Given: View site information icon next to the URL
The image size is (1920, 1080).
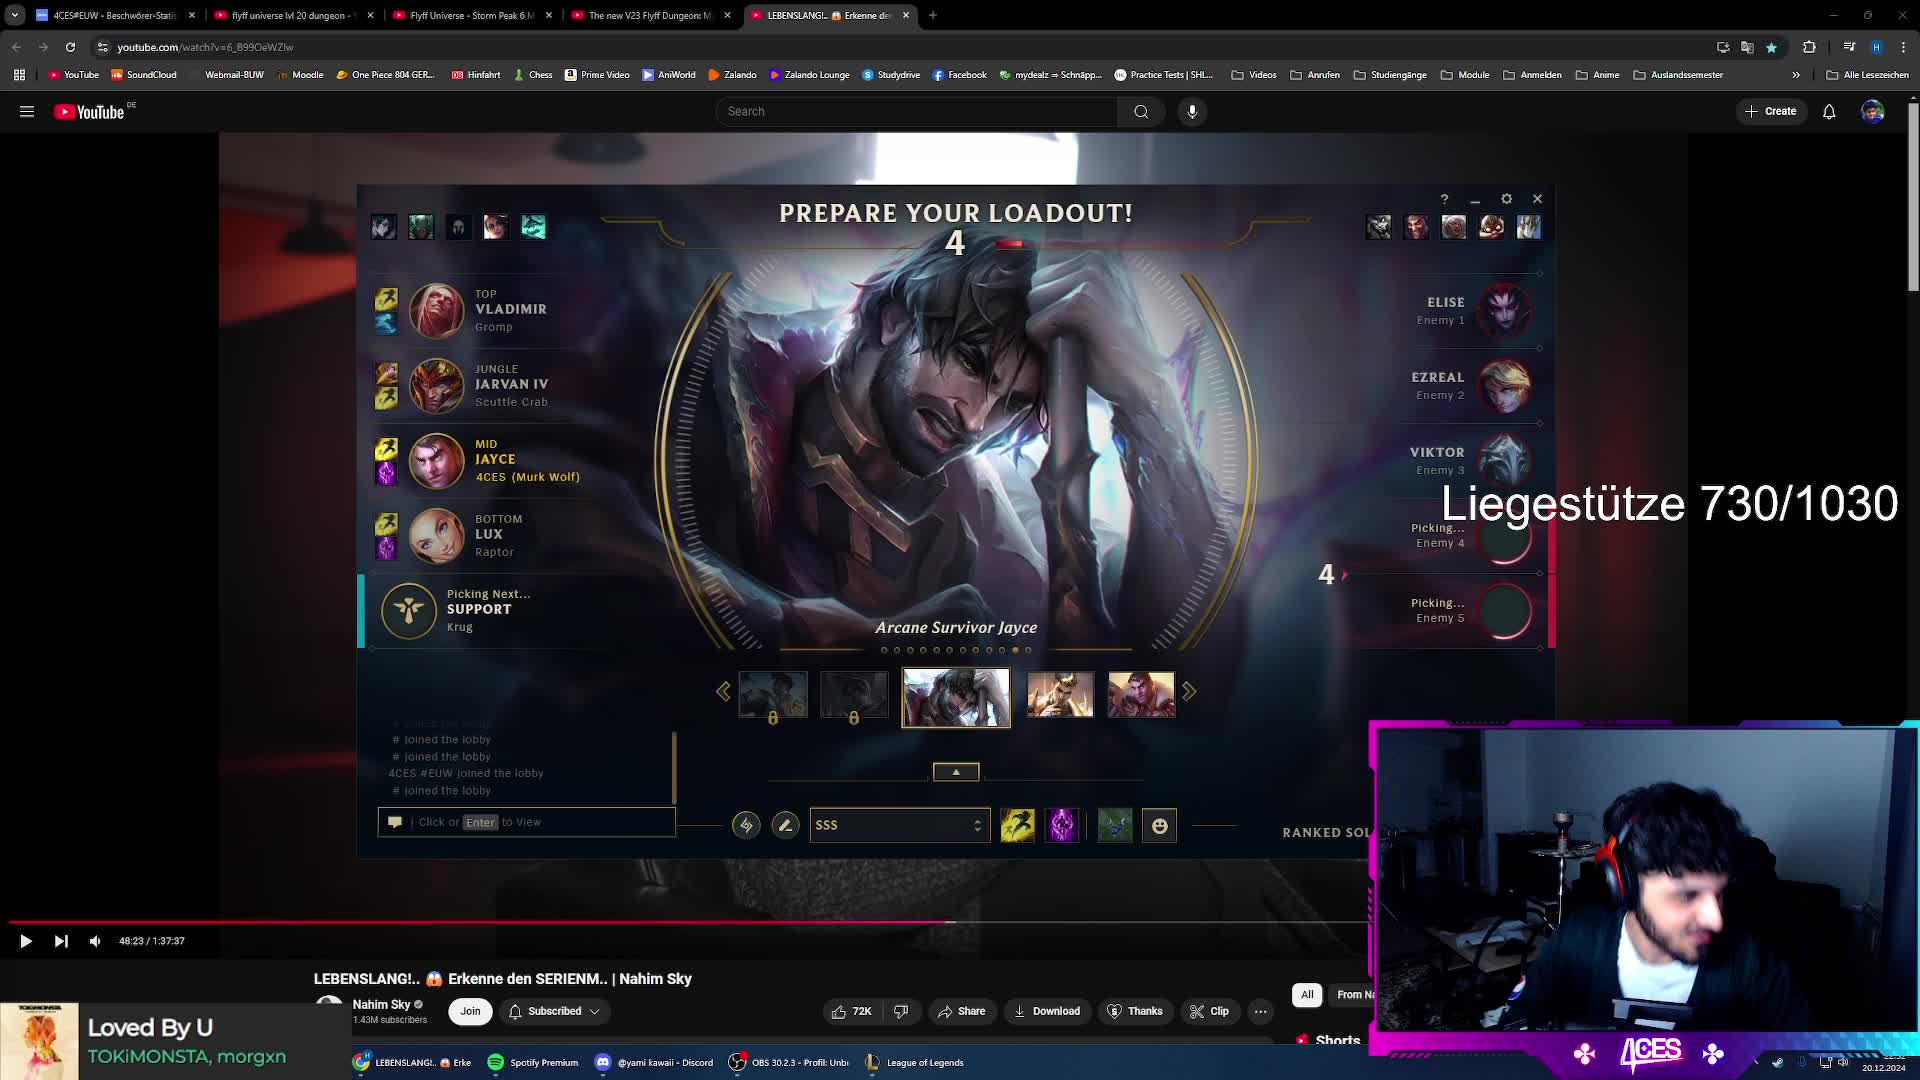Looking at the screenshot, I should click(x=102, y=47).
